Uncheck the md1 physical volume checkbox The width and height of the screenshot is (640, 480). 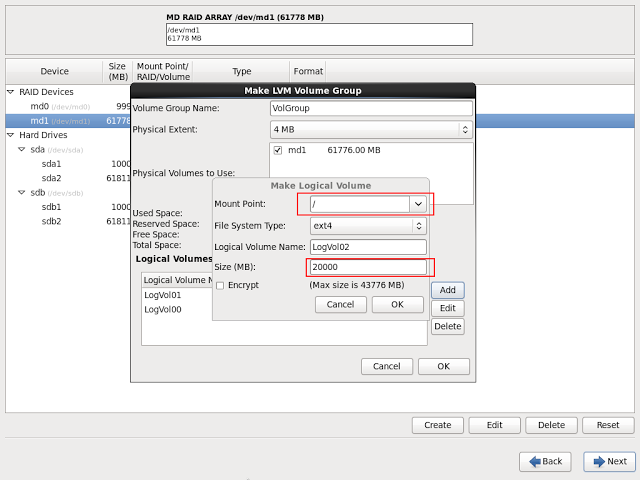coord(278,150)
